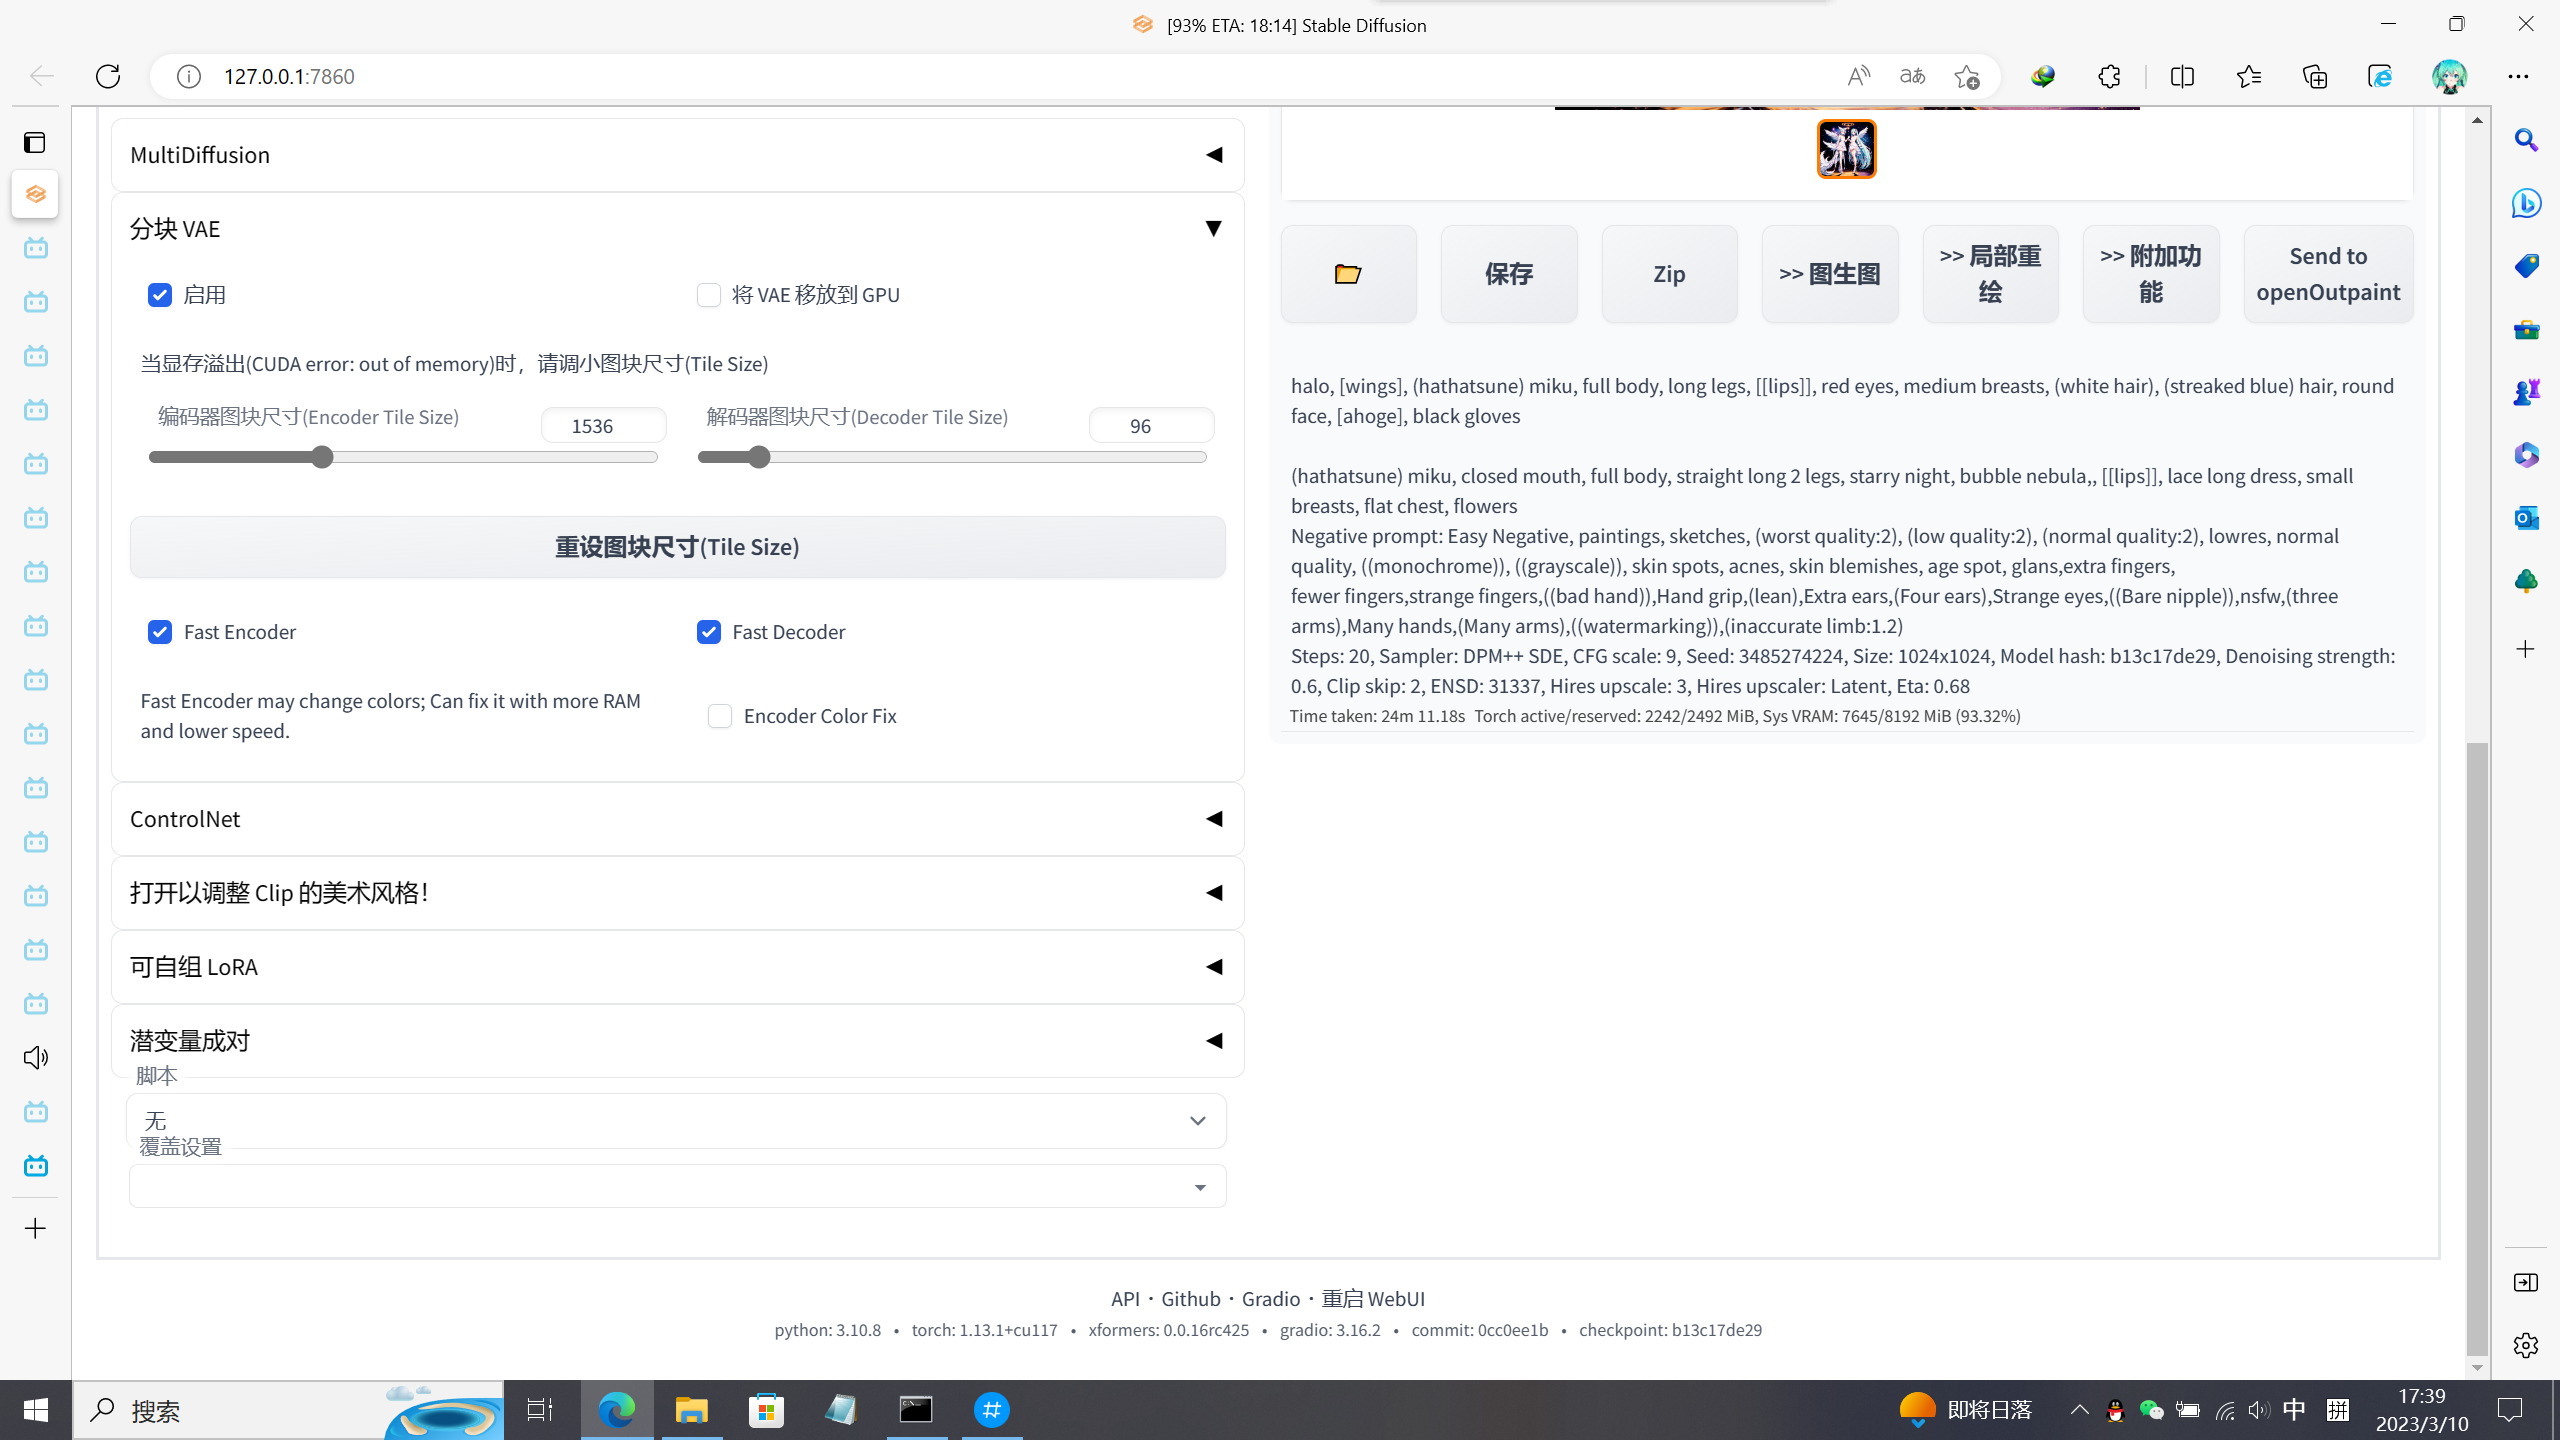Enable the 将 VAE 移放到 GPU checkbox
The width and height of the screenshot is (2560, 1440).
(709, 295)
